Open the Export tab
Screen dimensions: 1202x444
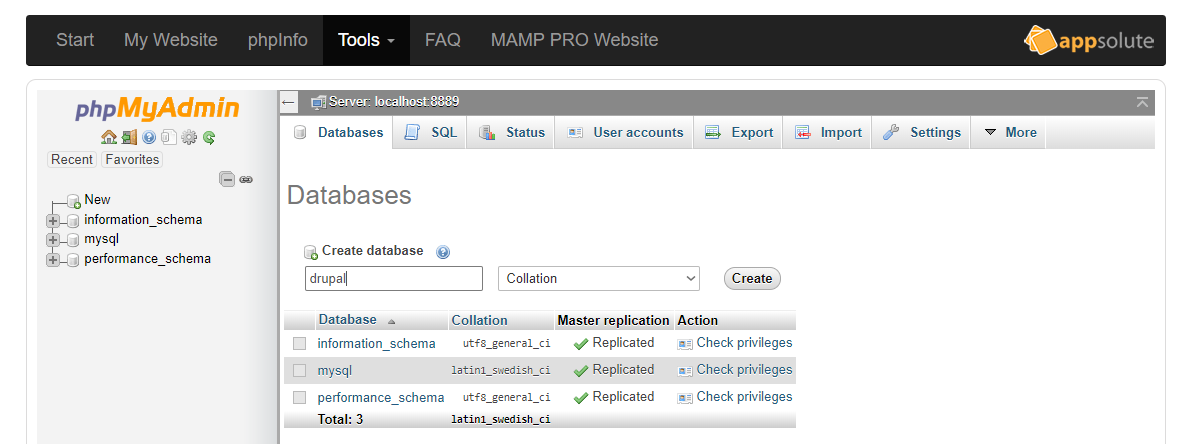[x=738, y=132]
